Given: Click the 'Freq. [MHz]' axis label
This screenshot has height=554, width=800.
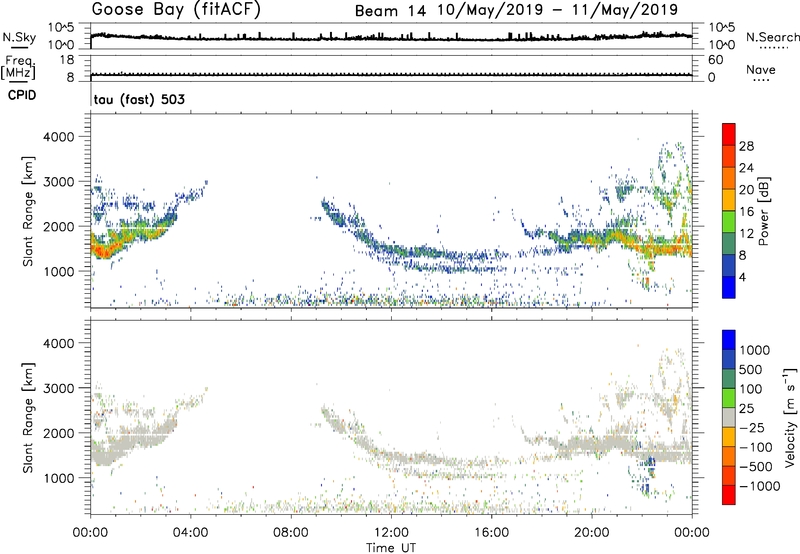Looking at the screenshot, I should pos(18,67).
